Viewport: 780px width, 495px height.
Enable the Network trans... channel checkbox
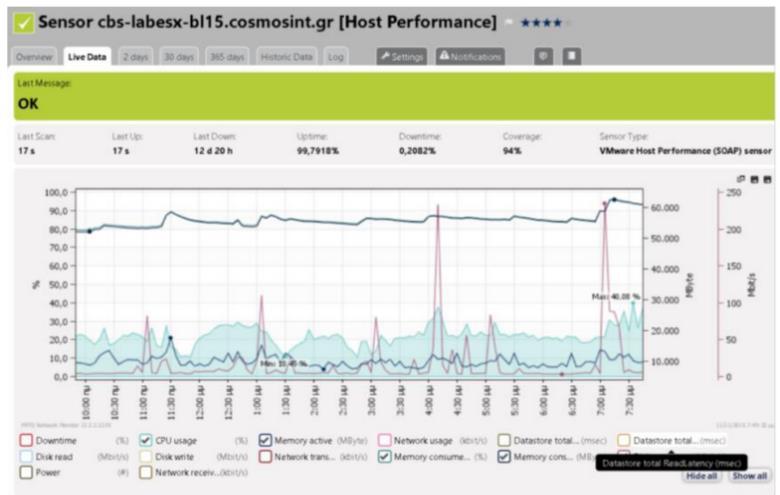coord(265,456)
